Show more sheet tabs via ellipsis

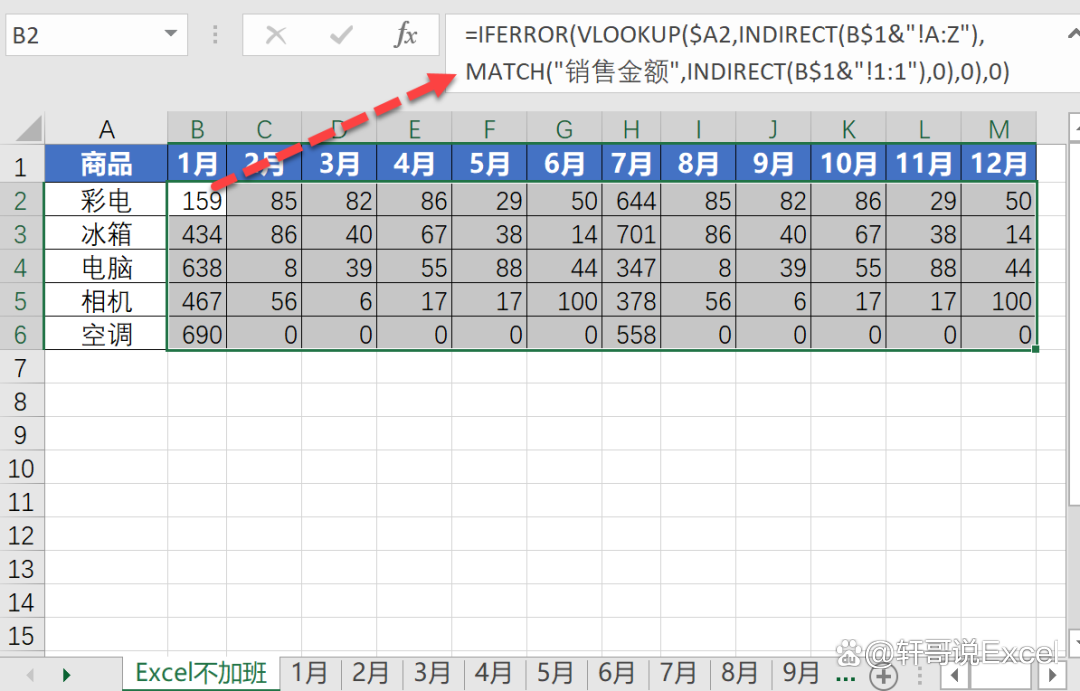click(x=845, y=677)
